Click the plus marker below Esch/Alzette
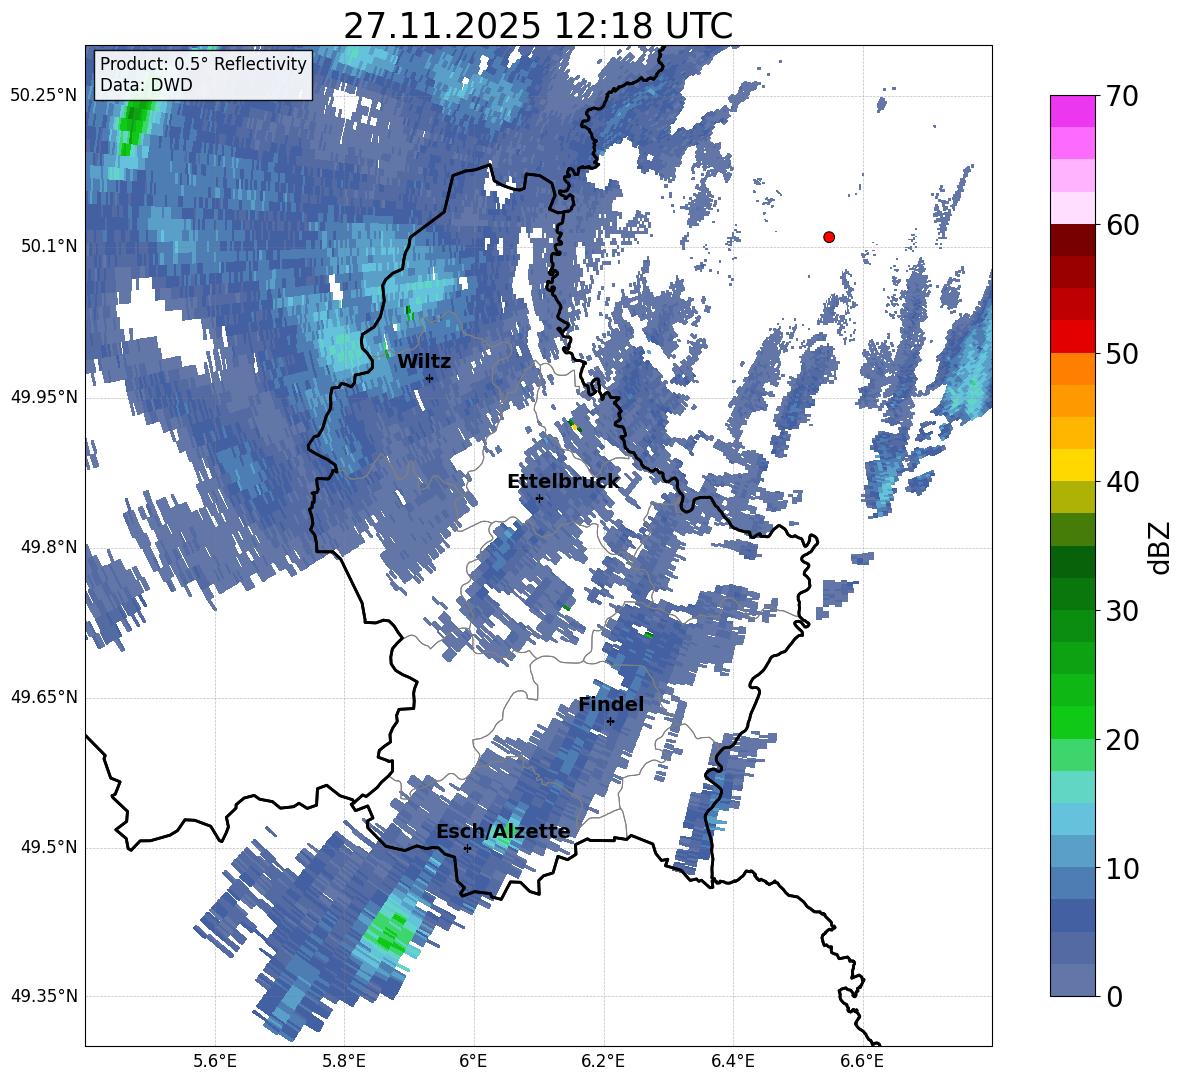The height and width of the screenshot is (1081, 1184). pos(467,848)
